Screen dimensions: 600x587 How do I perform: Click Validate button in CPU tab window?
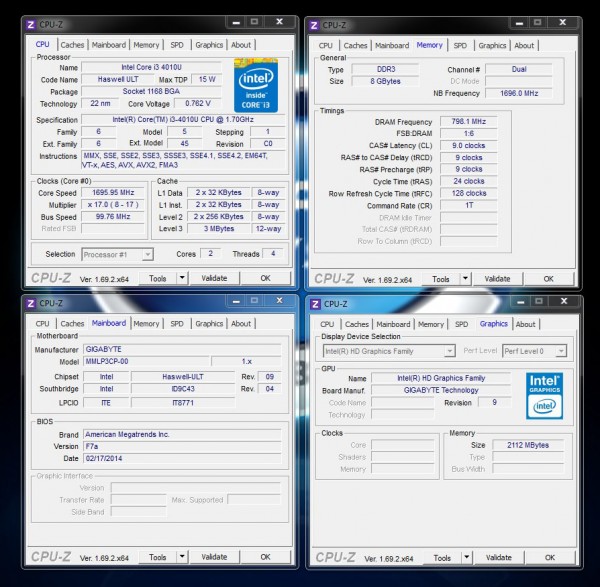214,278
